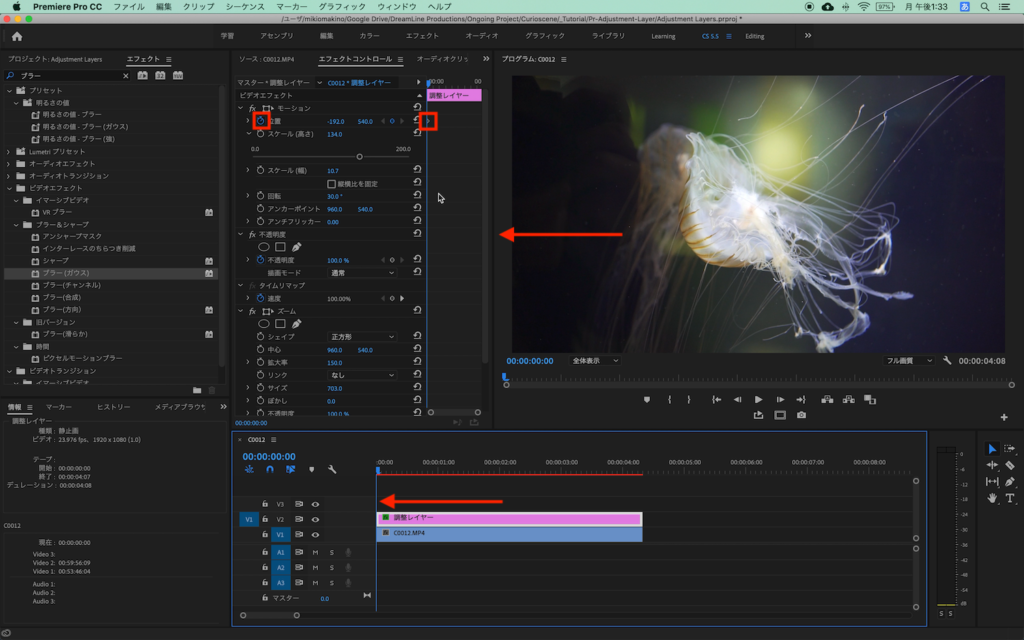This screenshot has height=640, width=1024.
Task: Click the Home icon
Action: pyautogui.click(x=17, y=36)
